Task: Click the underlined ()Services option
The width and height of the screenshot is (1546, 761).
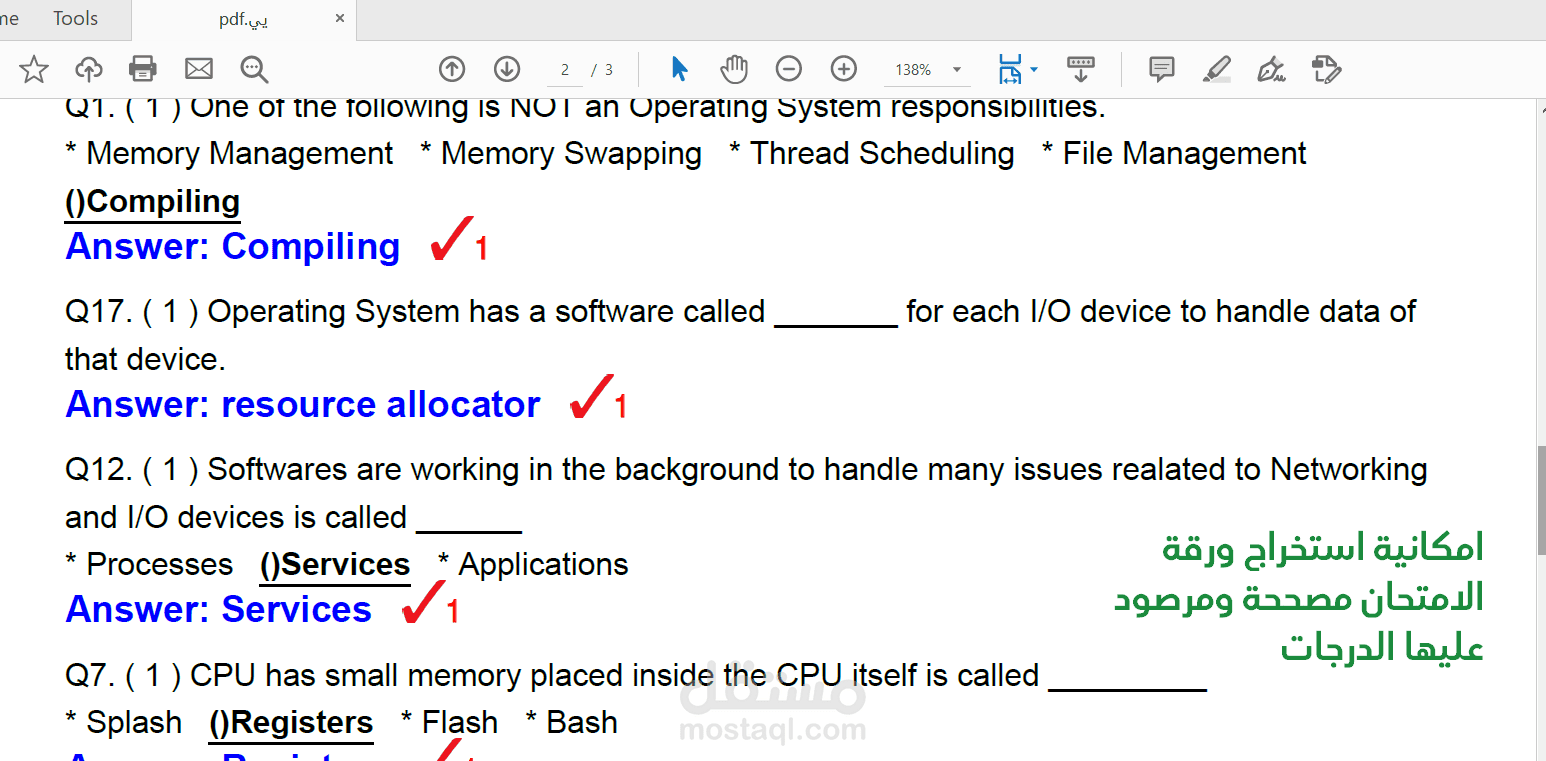Action: (335, 564)
